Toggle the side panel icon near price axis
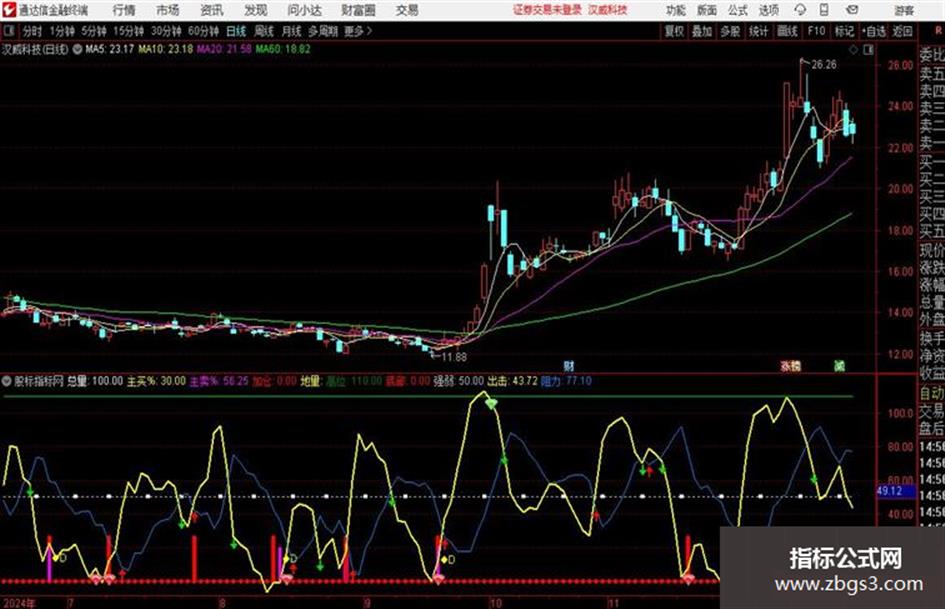Image resolution: width=945 pixels, height=609 pixels. click(x=868, y=50)
